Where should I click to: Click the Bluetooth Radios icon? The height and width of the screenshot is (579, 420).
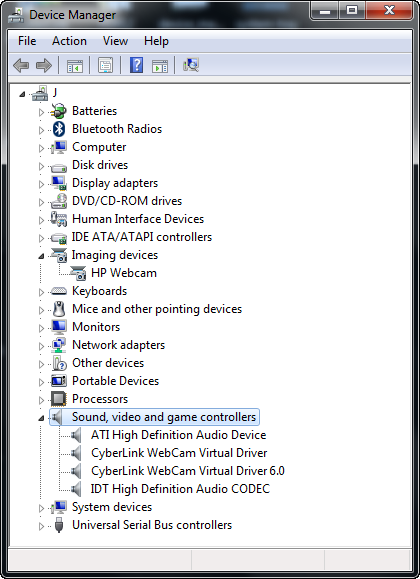click(x=59, y=129)
